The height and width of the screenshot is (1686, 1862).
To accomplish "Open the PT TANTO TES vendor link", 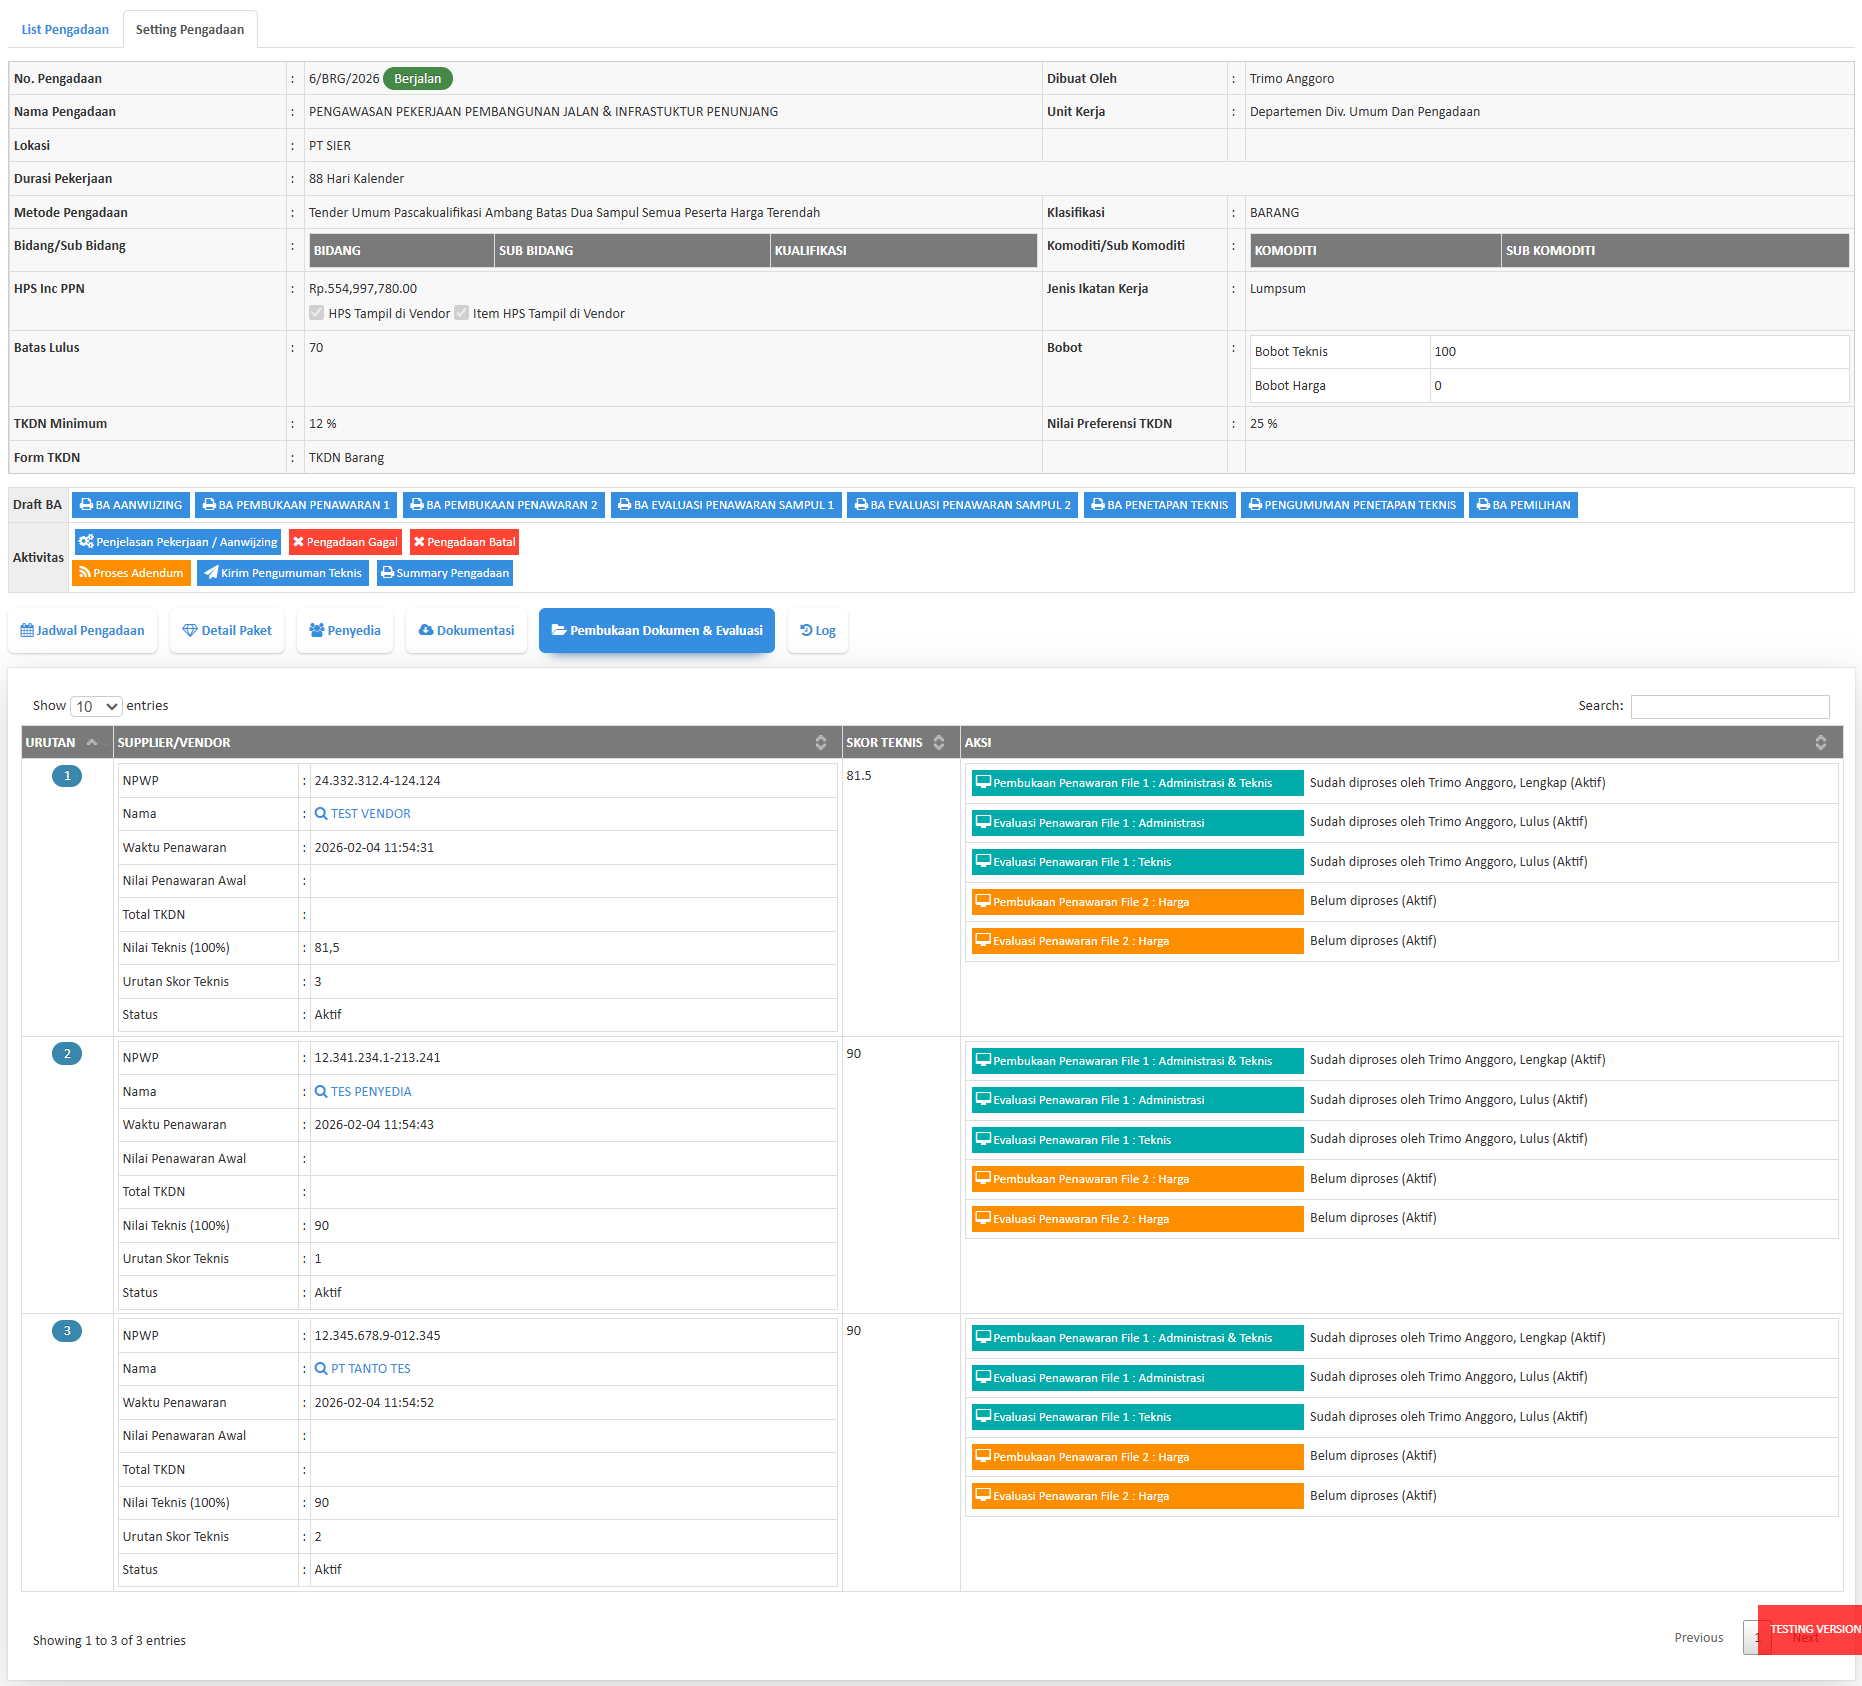I will click(x=370, y=1369).
